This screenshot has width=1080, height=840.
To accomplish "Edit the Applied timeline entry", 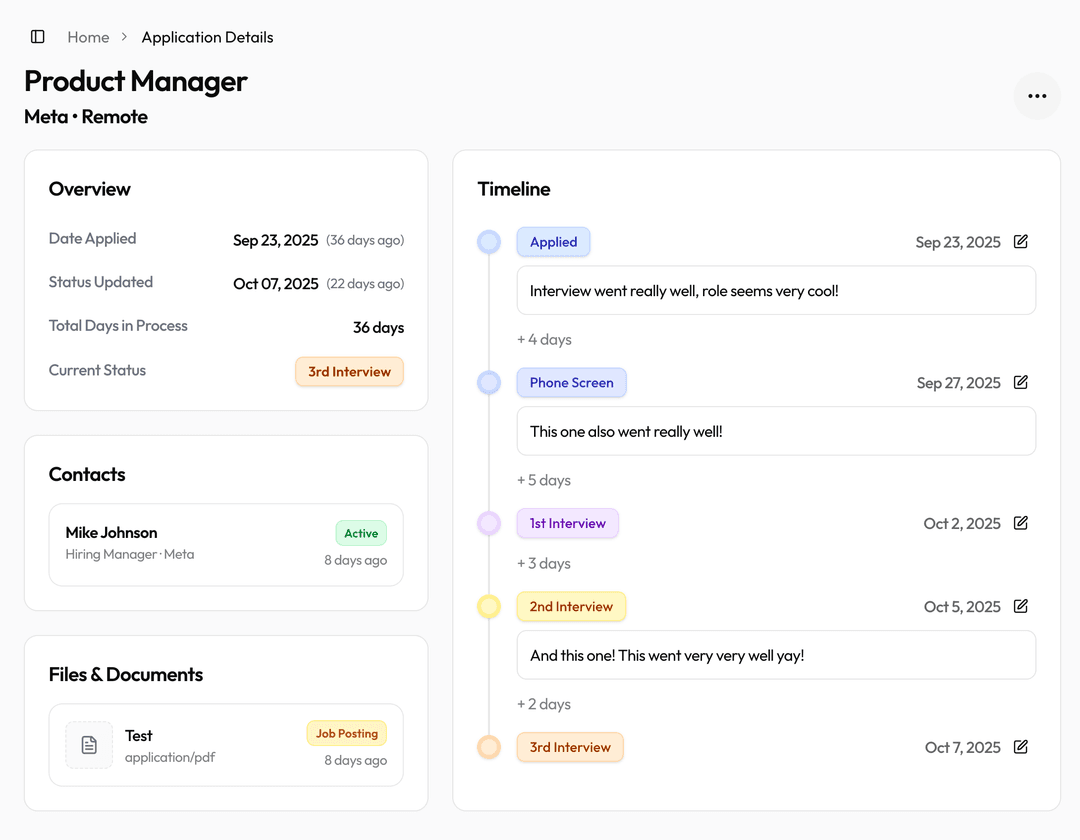I will point(1019,241).
